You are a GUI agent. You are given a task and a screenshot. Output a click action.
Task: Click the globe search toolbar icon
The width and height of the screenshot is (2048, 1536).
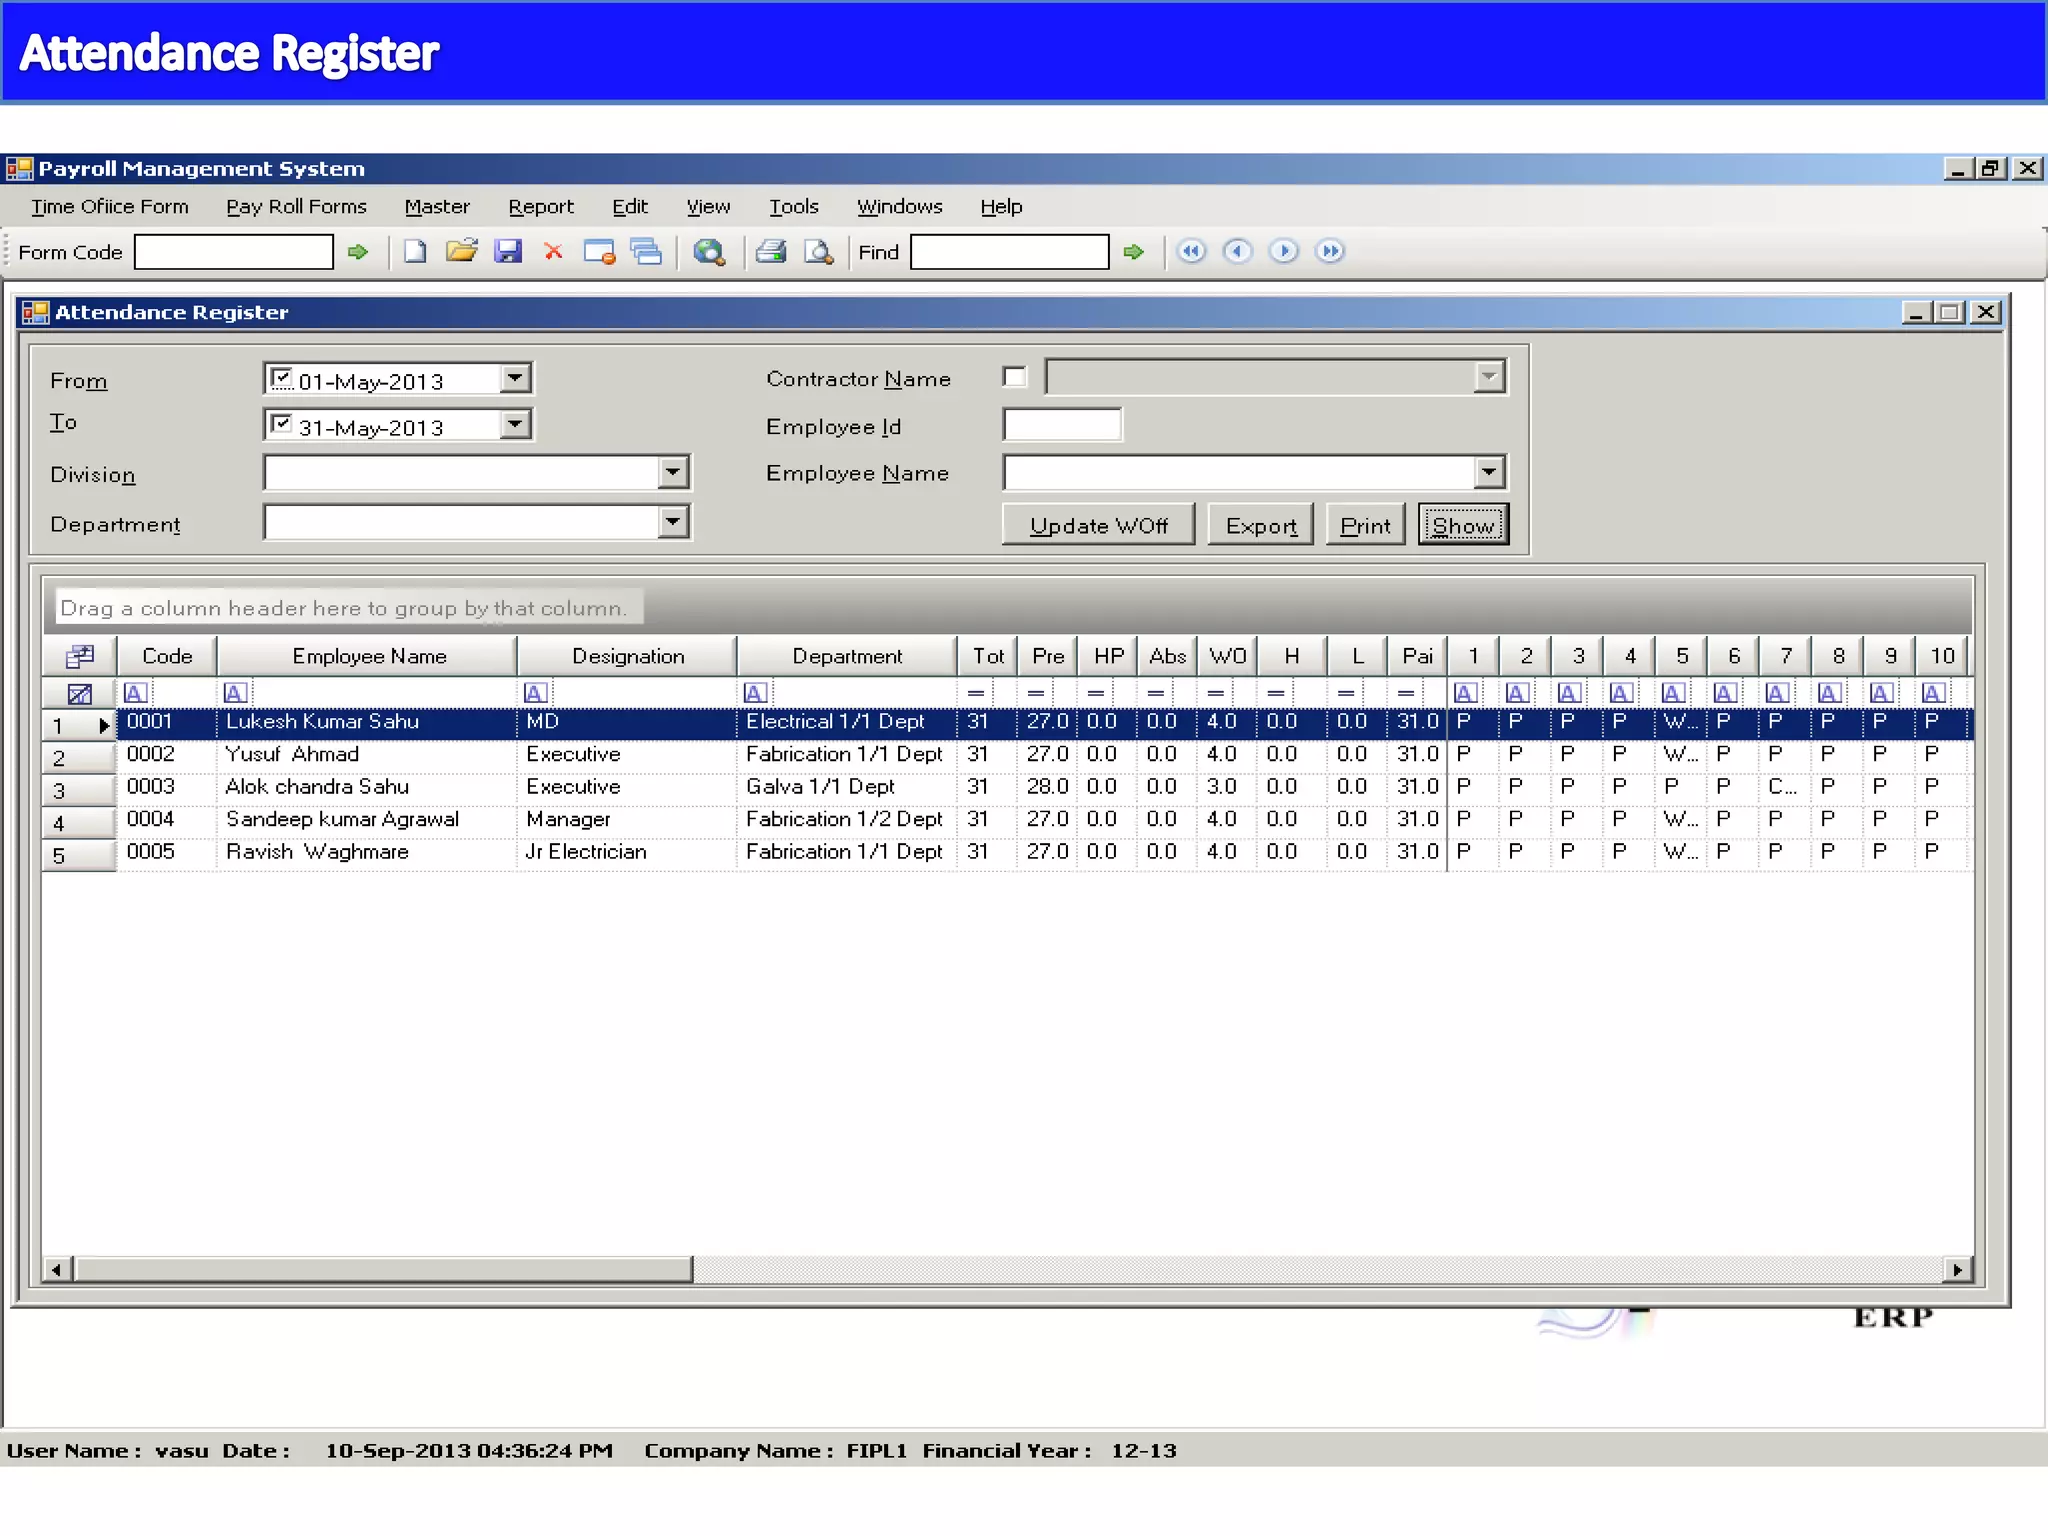[709, 252]
